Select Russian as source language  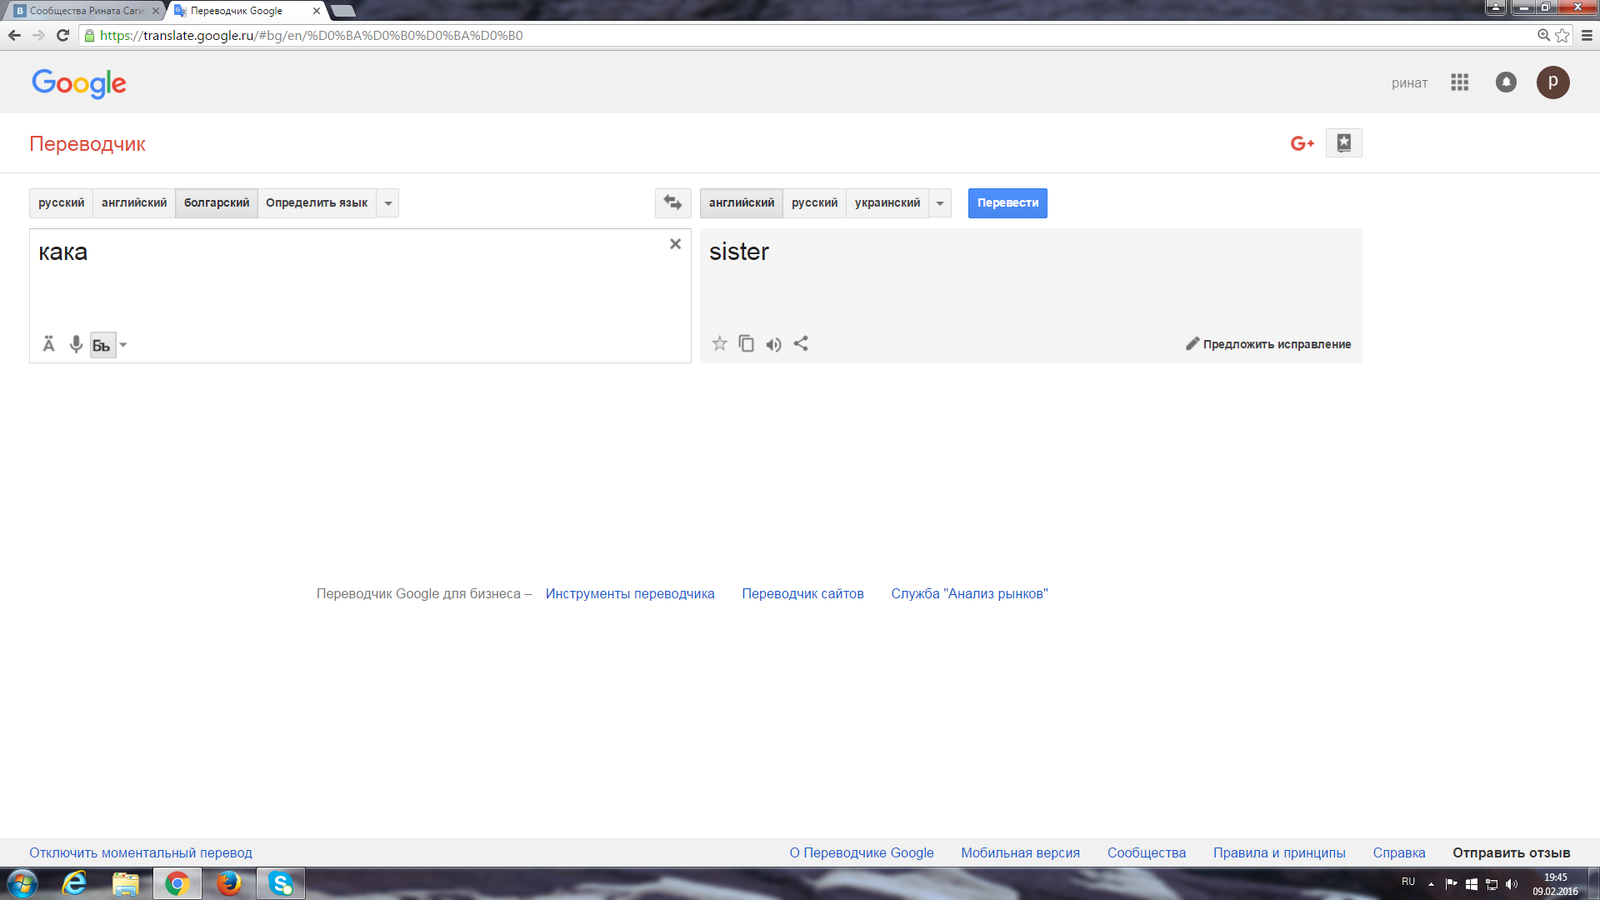pyautogui.click(x=61, y=203)
